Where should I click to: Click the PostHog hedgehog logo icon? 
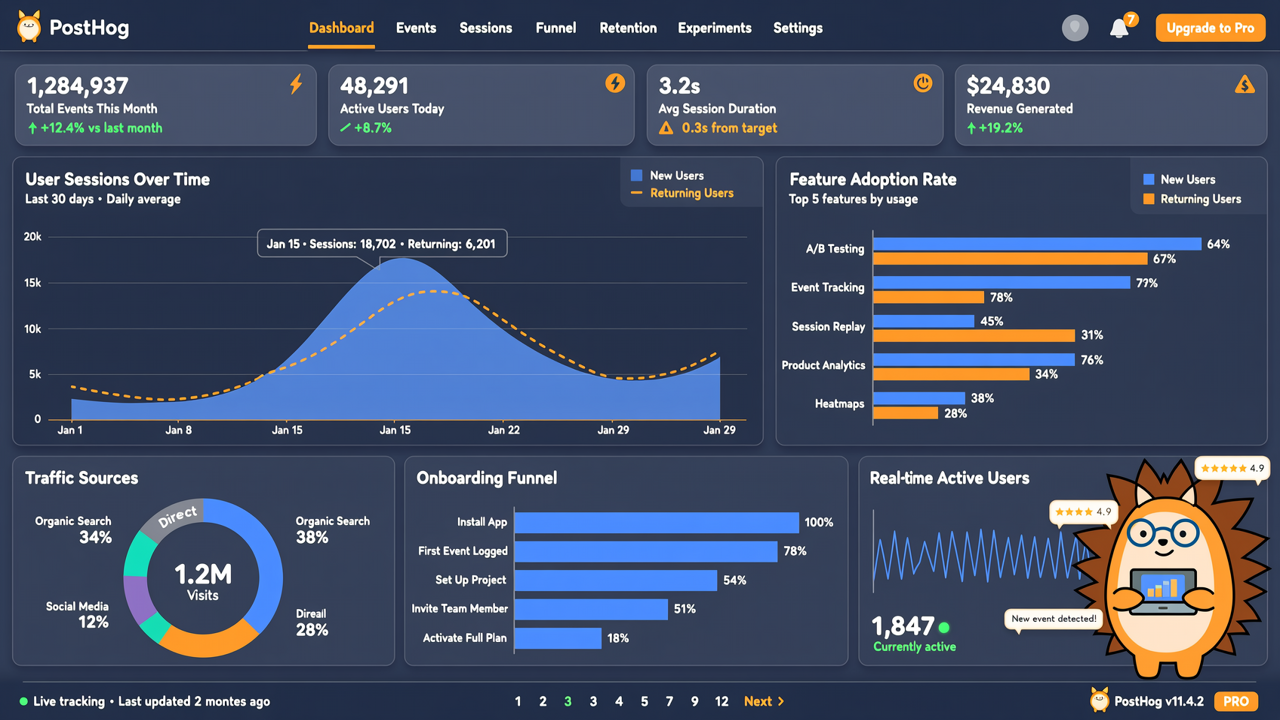[x=29, y=27]
